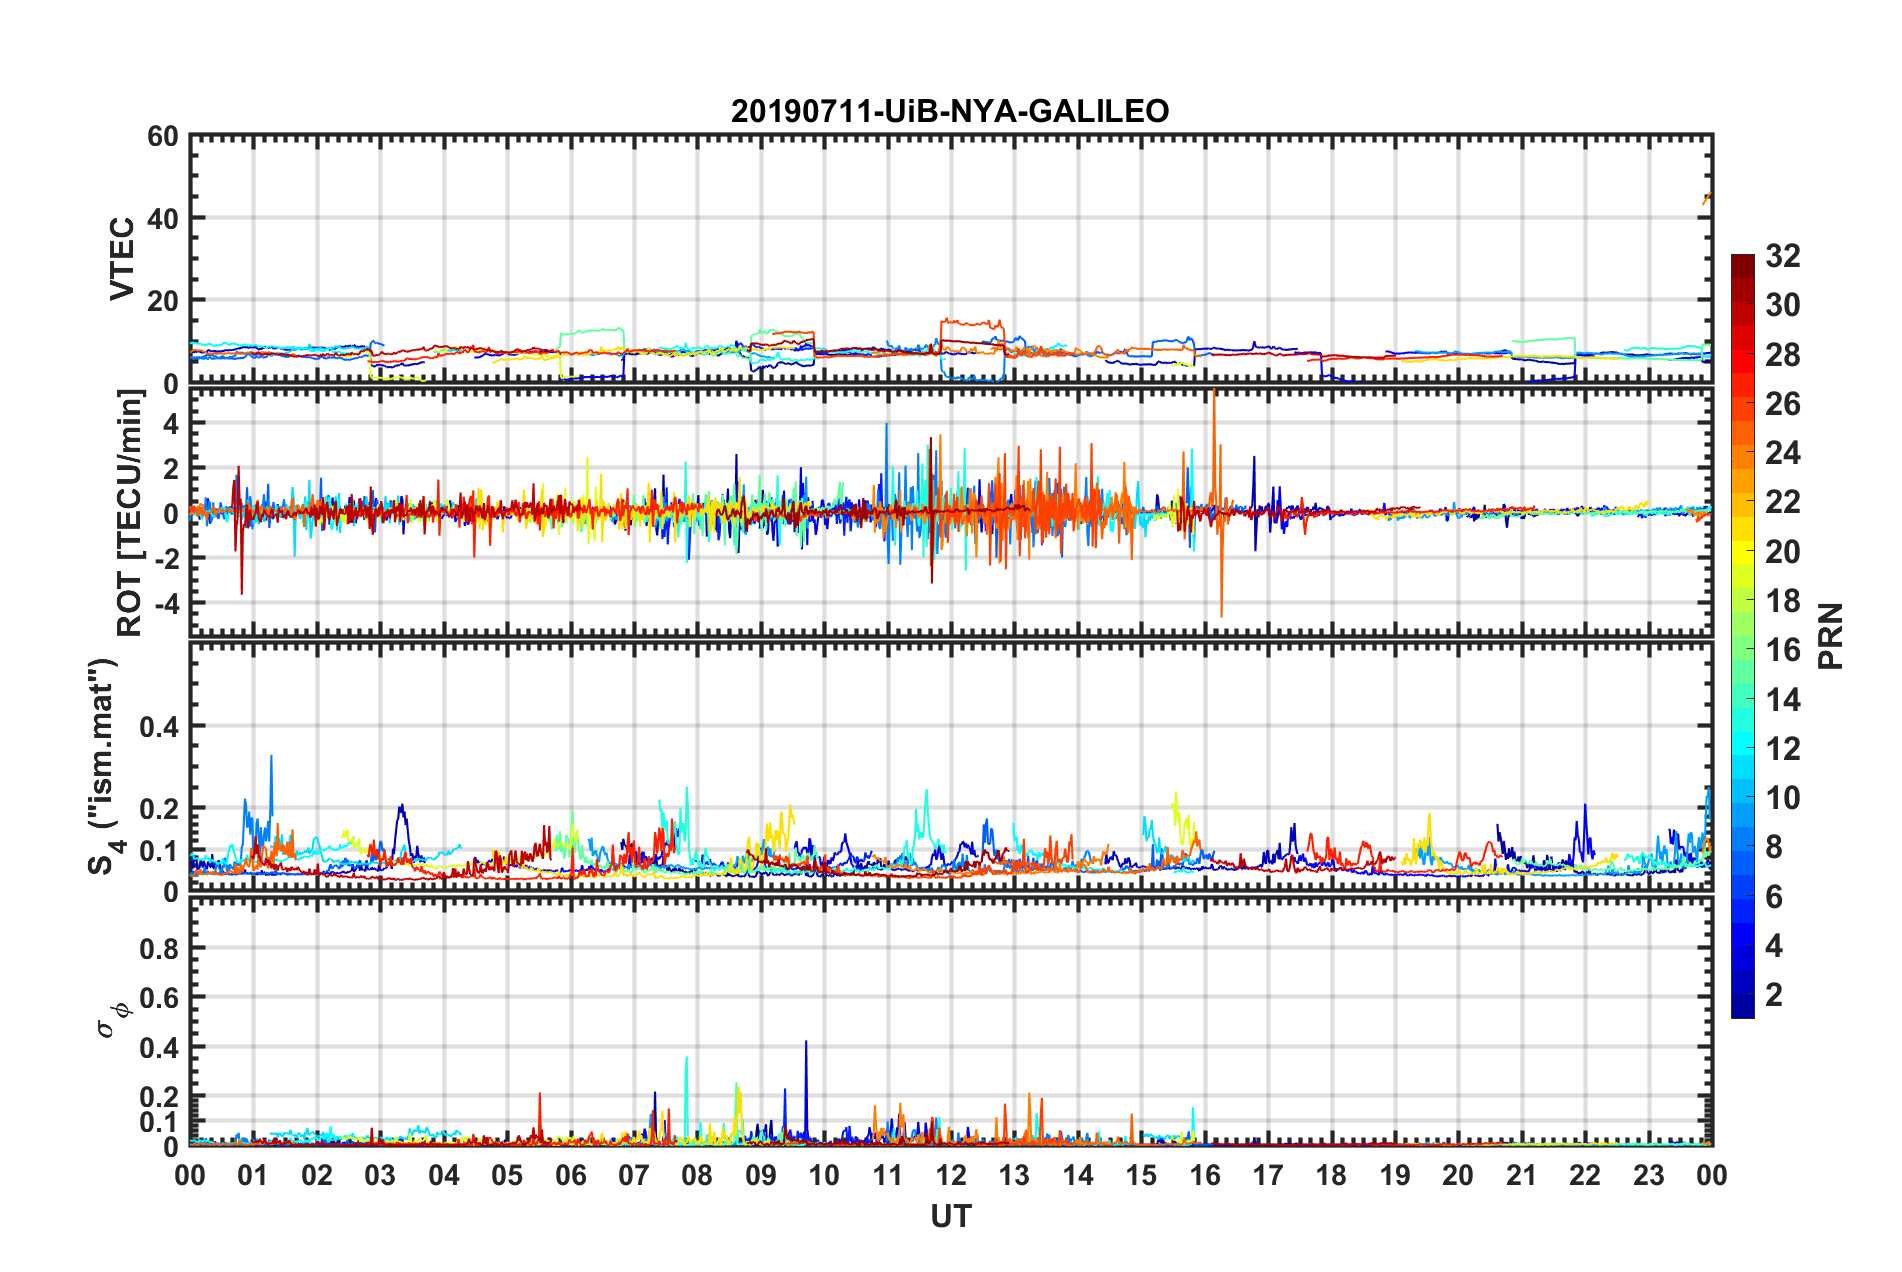Image resolution: width=1902 pixels, height=1272 pixels.
Task: Click the PRN colorbar gradient strip
Action: point(1743,636)
